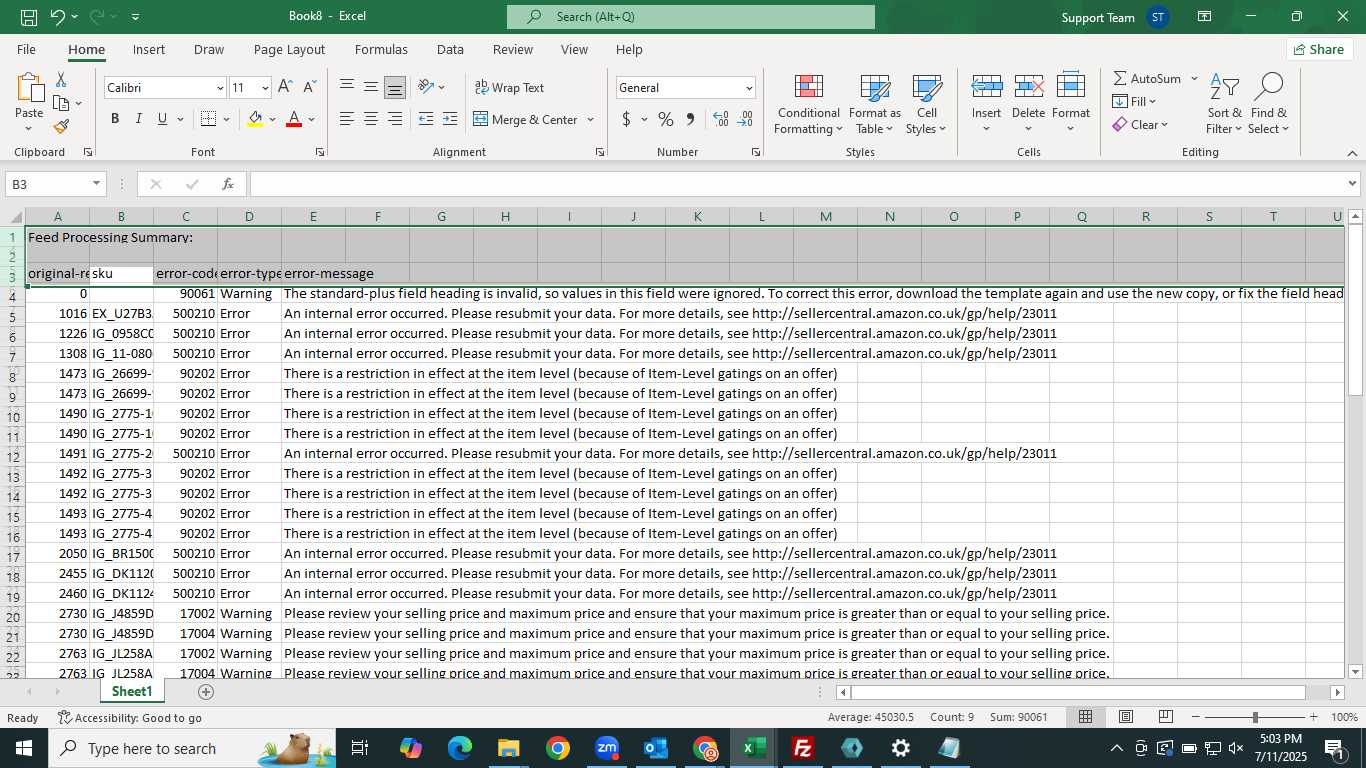Toggle Bottom Align
1366x768 pixels.
click(x=395, y=87)
